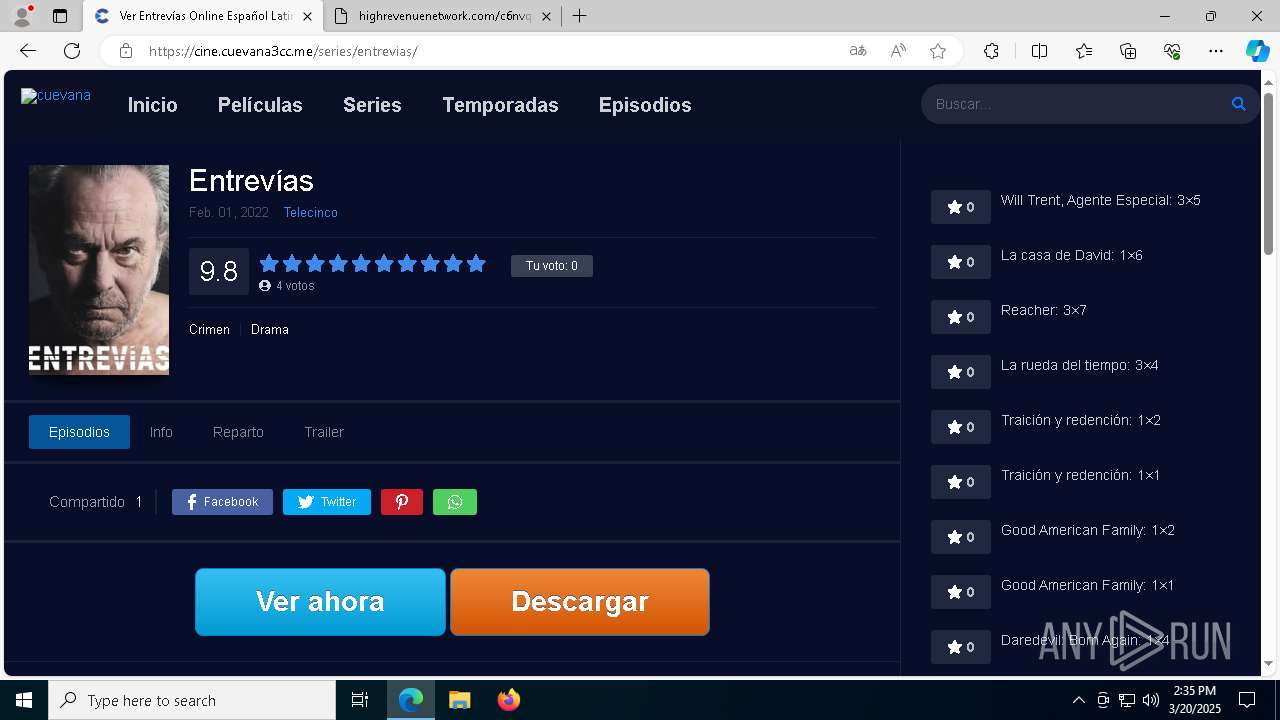Screen dimensions: 1280x720
Task: View site information padlock icon
Action: coord(126,51)
